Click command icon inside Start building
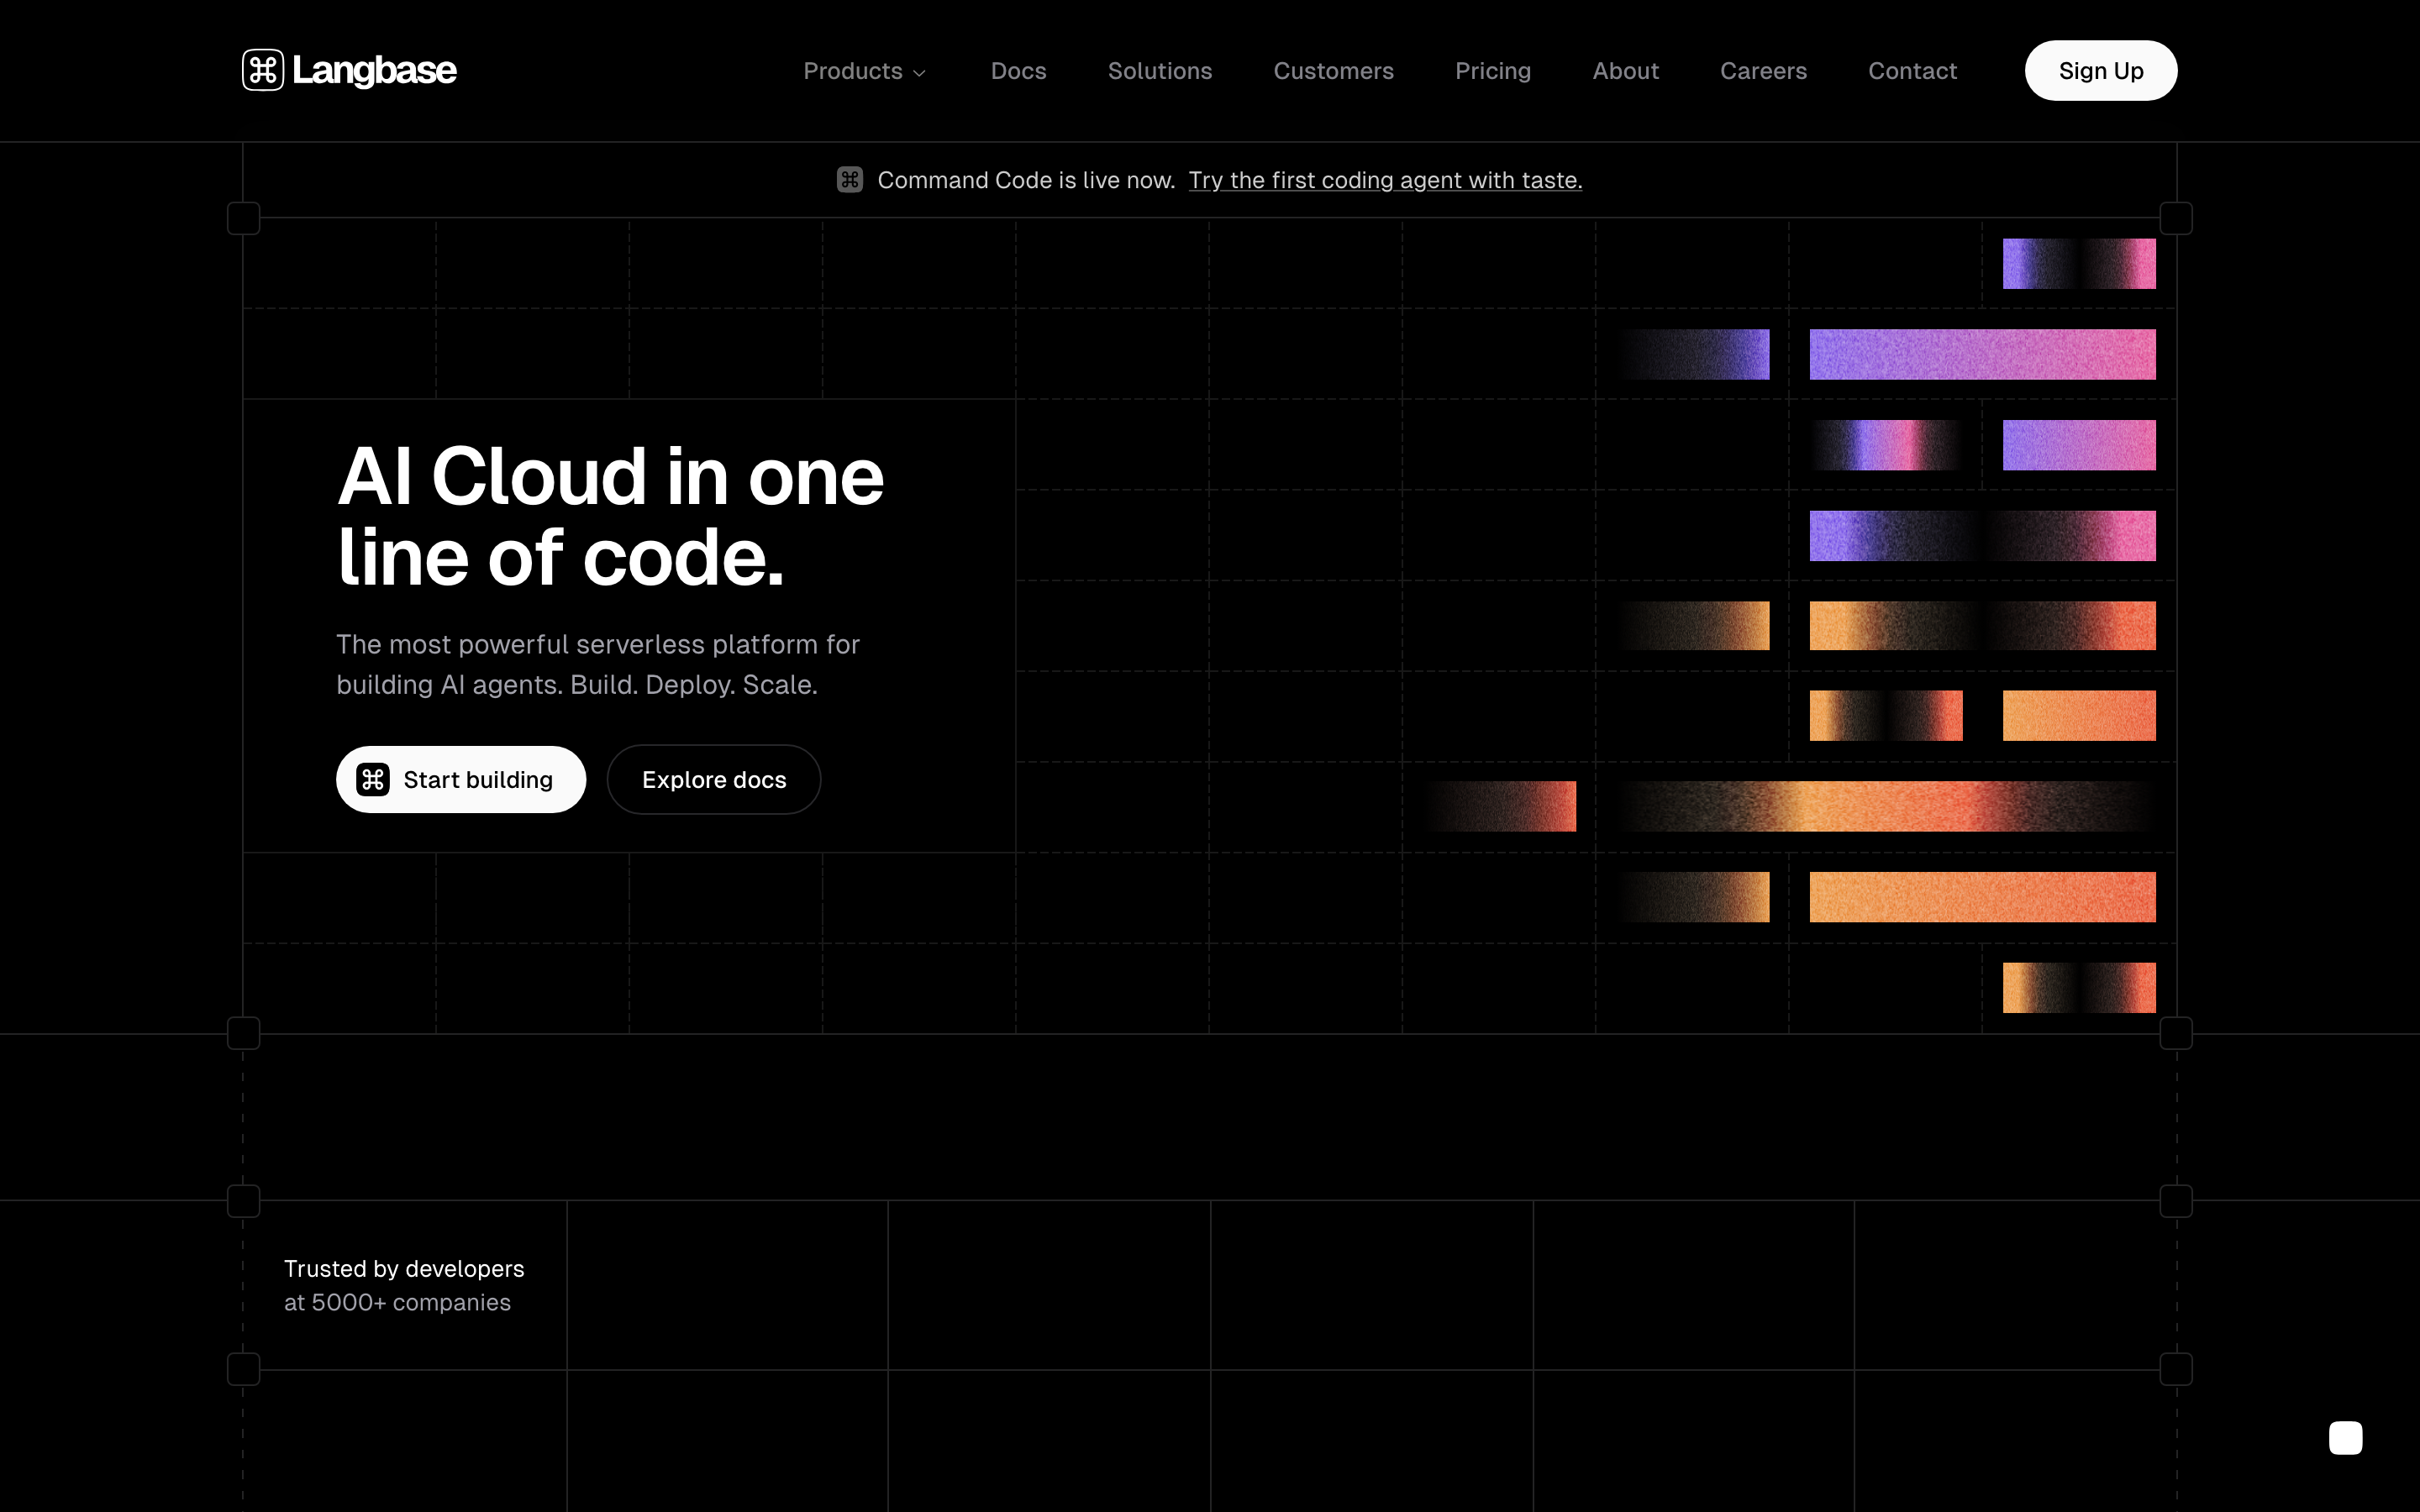Image resolution: width=2420 pixels, height=1512 pixels. coord(373,780)
